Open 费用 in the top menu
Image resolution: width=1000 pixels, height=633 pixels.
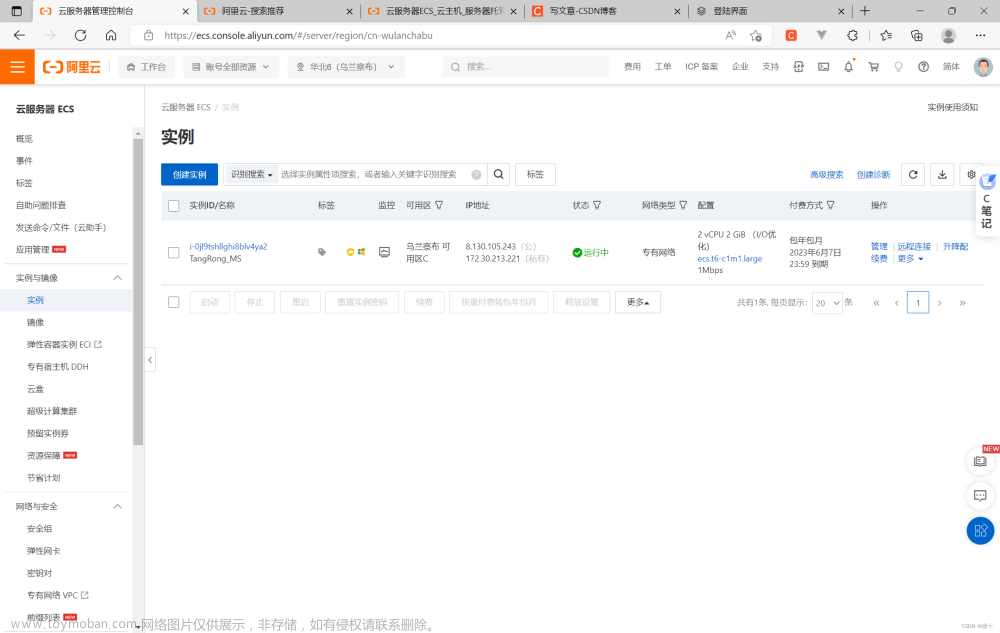pyautogui.click(x=632, y=67)
